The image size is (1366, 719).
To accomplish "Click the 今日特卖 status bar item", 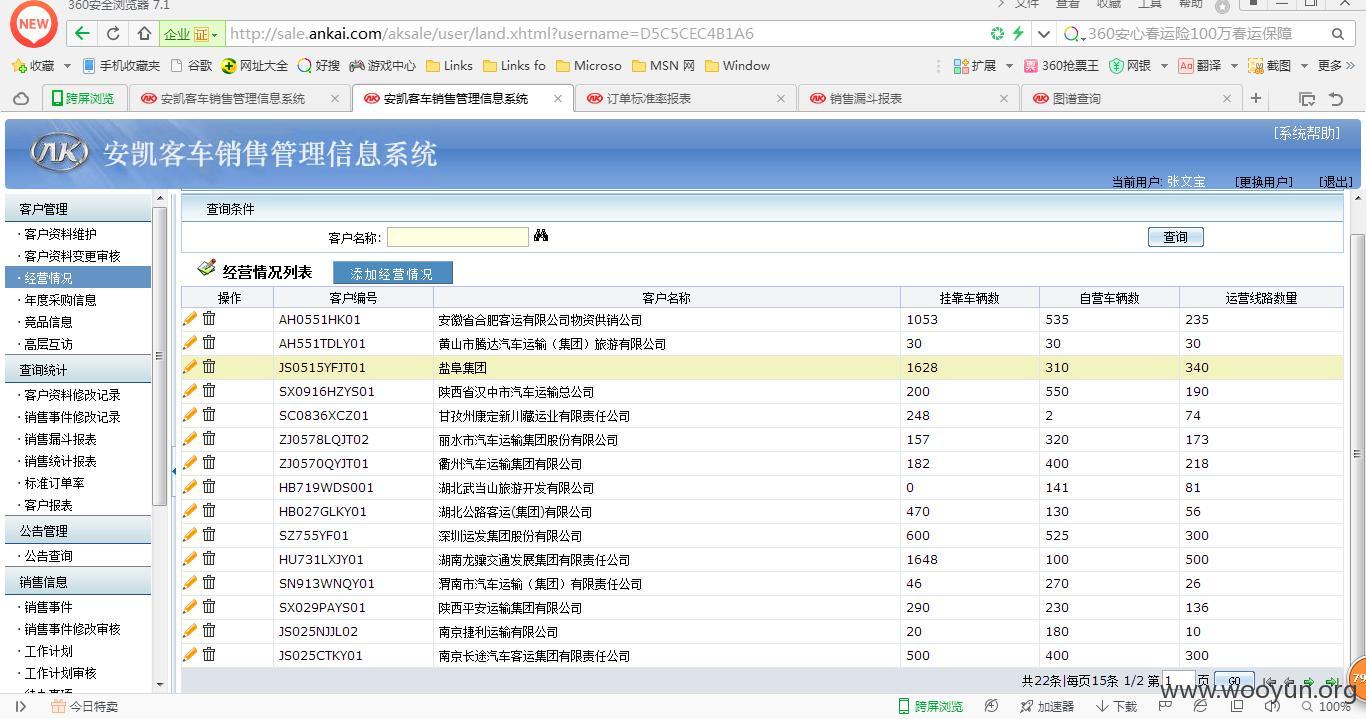I will click(x=84, y=706).
